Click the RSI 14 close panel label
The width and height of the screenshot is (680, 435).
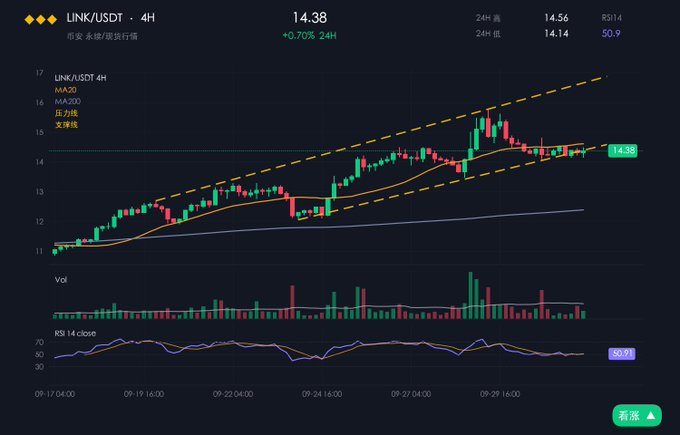75,333
